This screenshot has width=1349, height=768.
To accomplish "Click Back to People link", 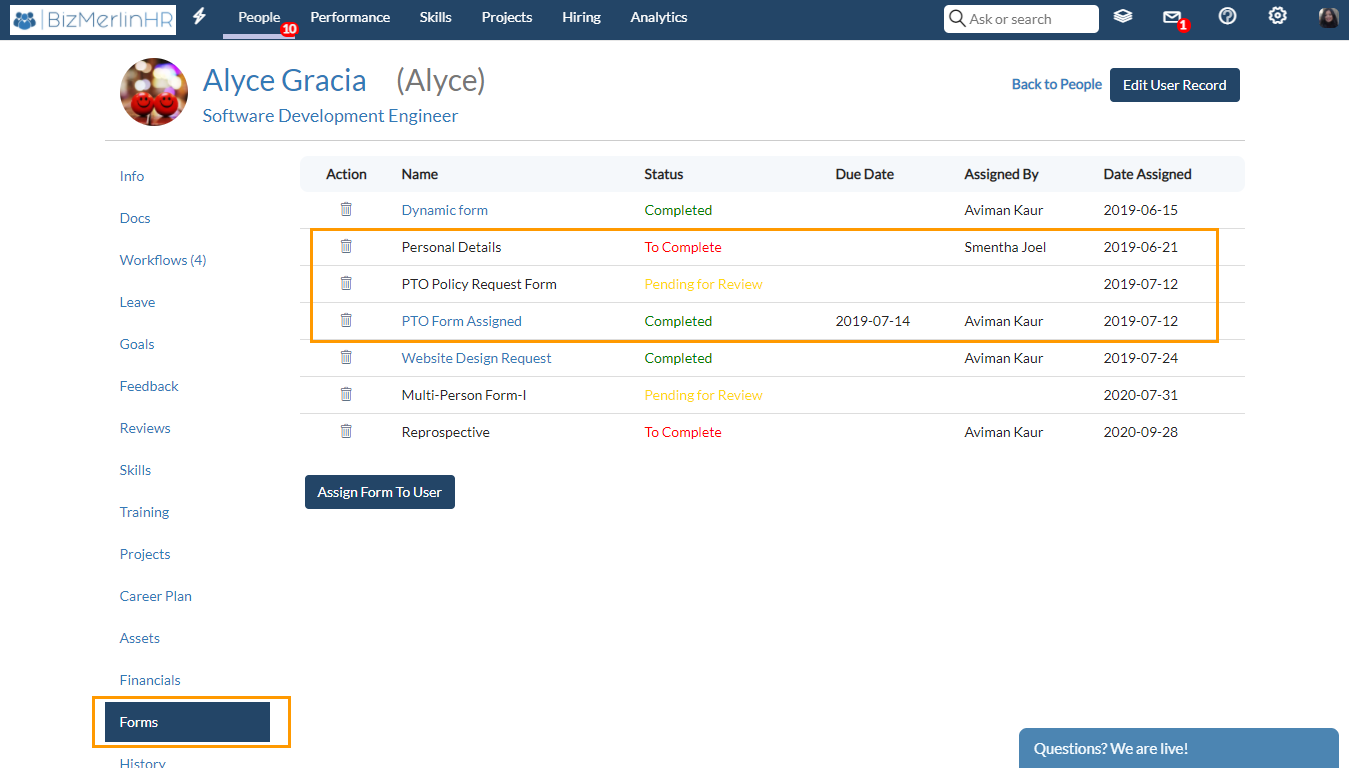I will 1057,84.
